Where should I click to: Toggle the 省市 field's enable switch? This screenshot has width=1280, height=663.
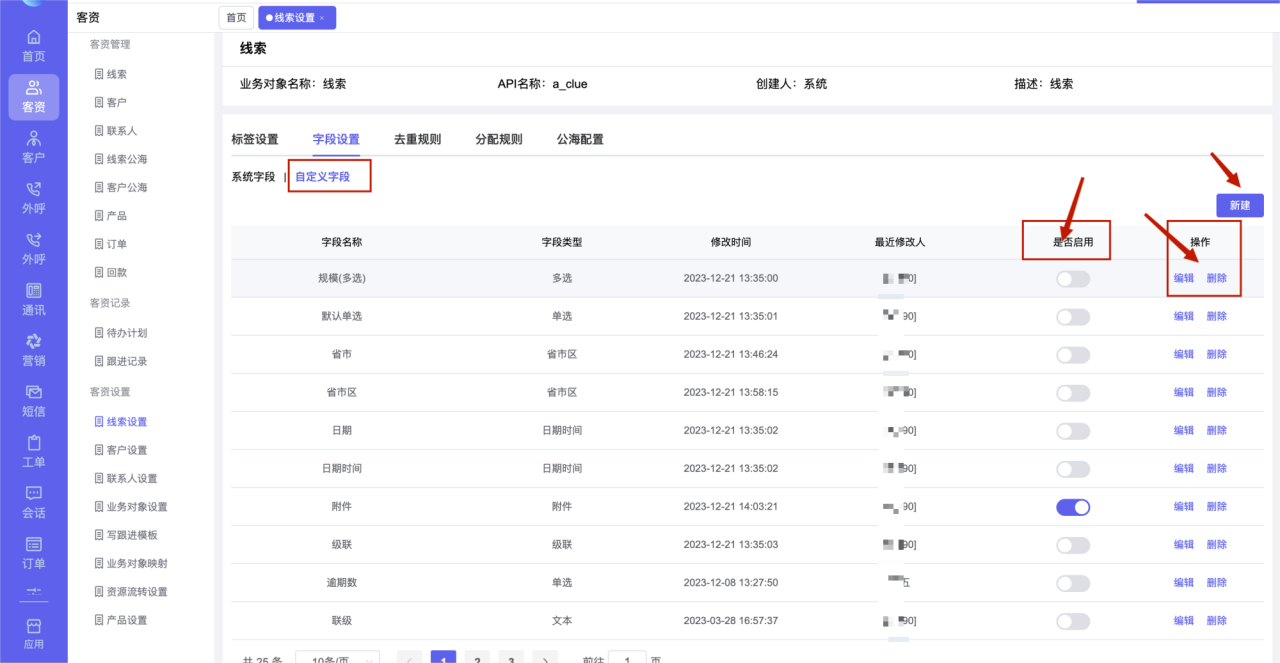point(1073,355)
